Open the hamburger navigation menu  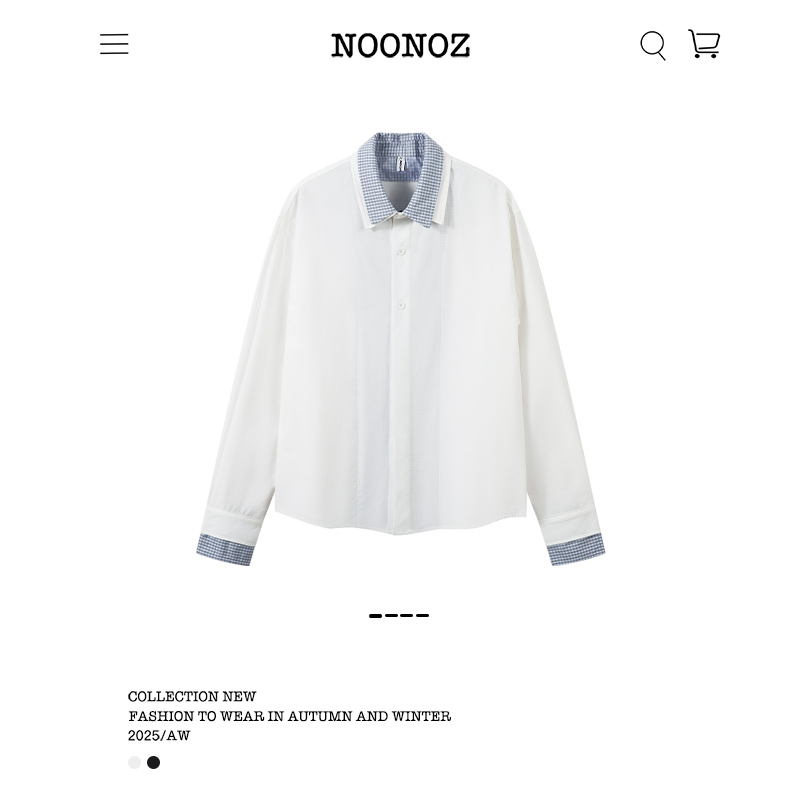coord(114,44)
